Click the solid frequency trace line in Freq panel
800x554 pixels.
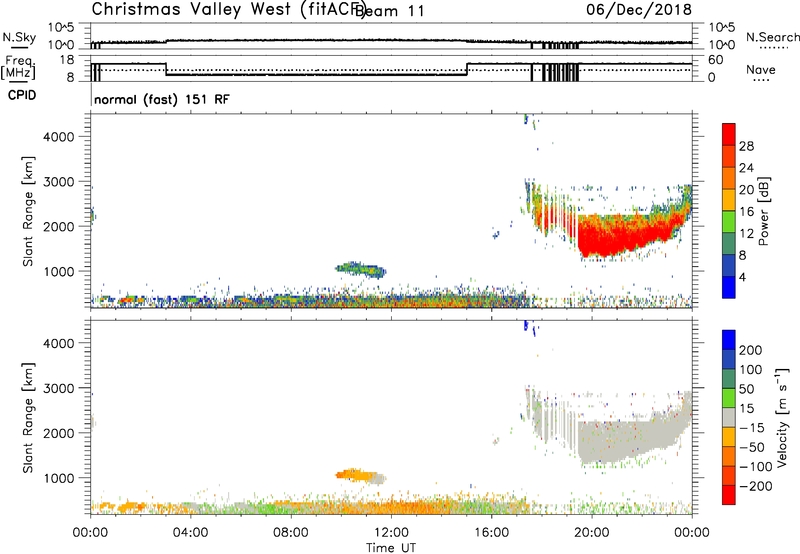(x=316, y=75)
